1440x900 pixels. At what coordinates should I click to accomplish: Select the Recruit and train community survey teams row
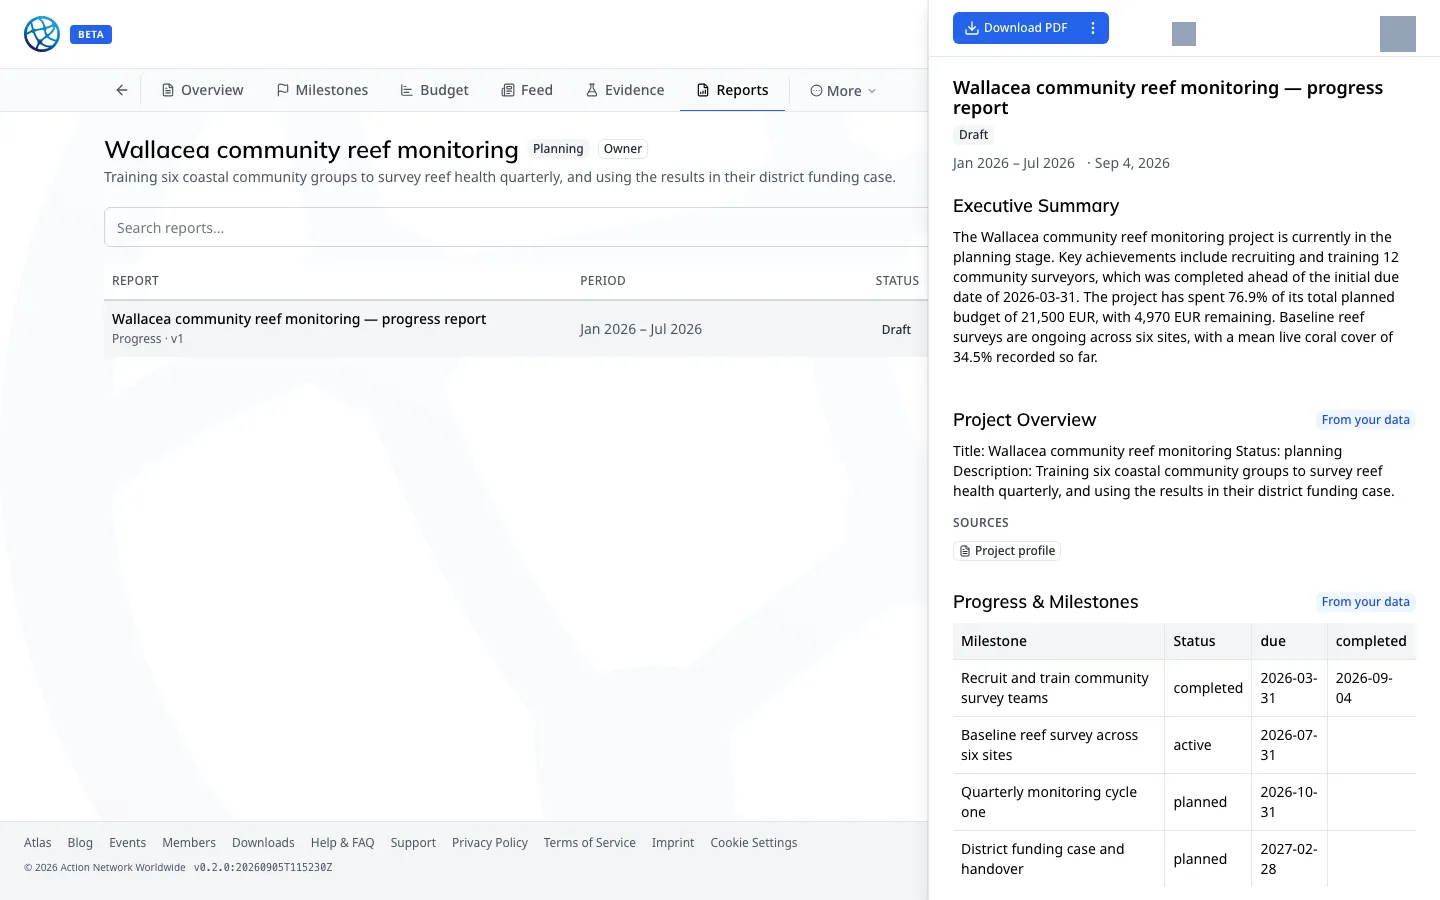coord(1184,688)
